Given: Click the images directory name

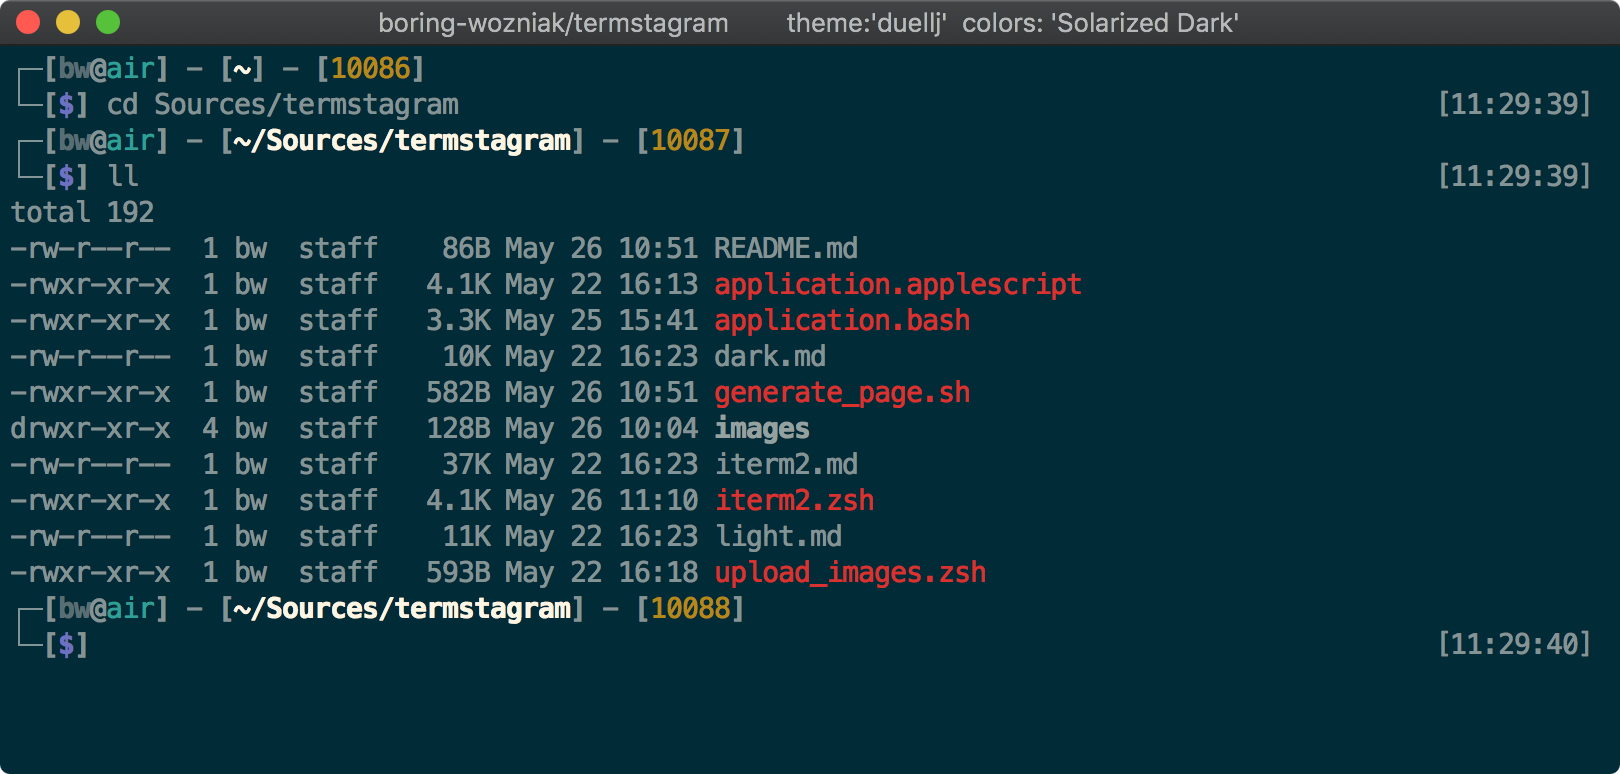Looking at the screenshot, I should [761, 428].
